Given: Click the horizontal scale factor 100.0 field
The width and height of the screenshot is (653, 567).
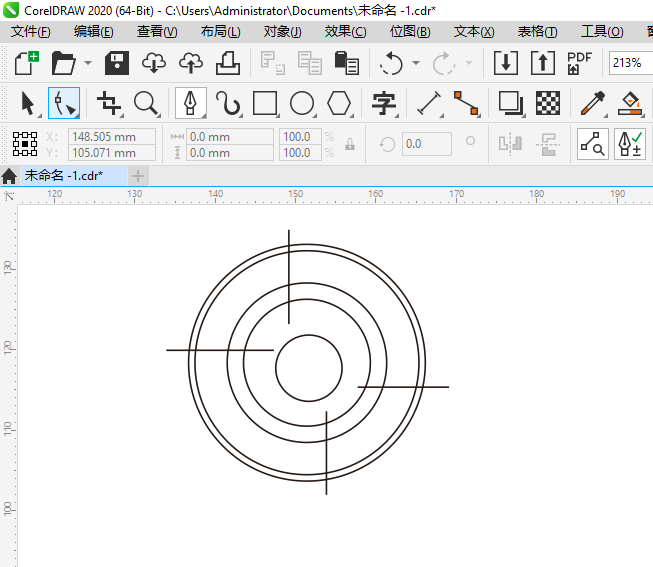Looking at the screenshot, I should click(300, 137).
